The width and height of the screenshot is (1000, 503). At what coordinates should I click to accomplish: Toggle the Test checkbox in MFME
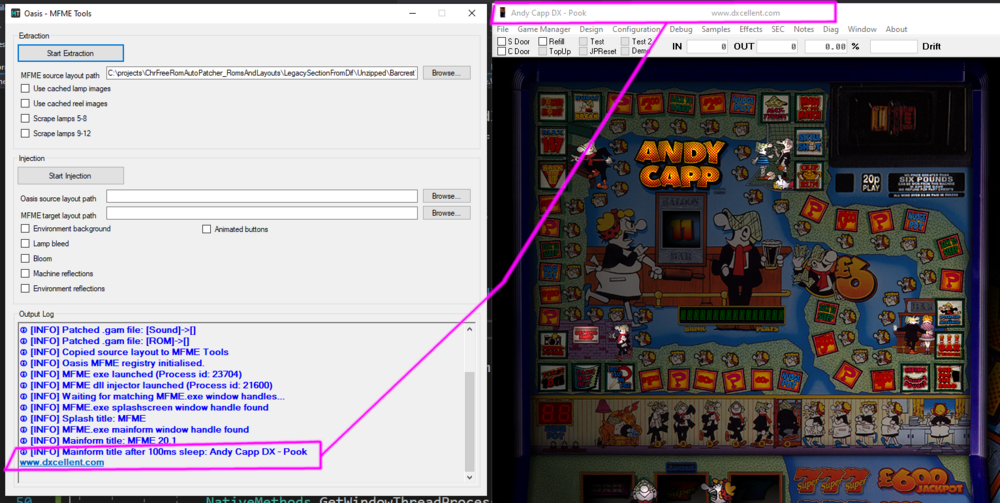click(584, 41)
